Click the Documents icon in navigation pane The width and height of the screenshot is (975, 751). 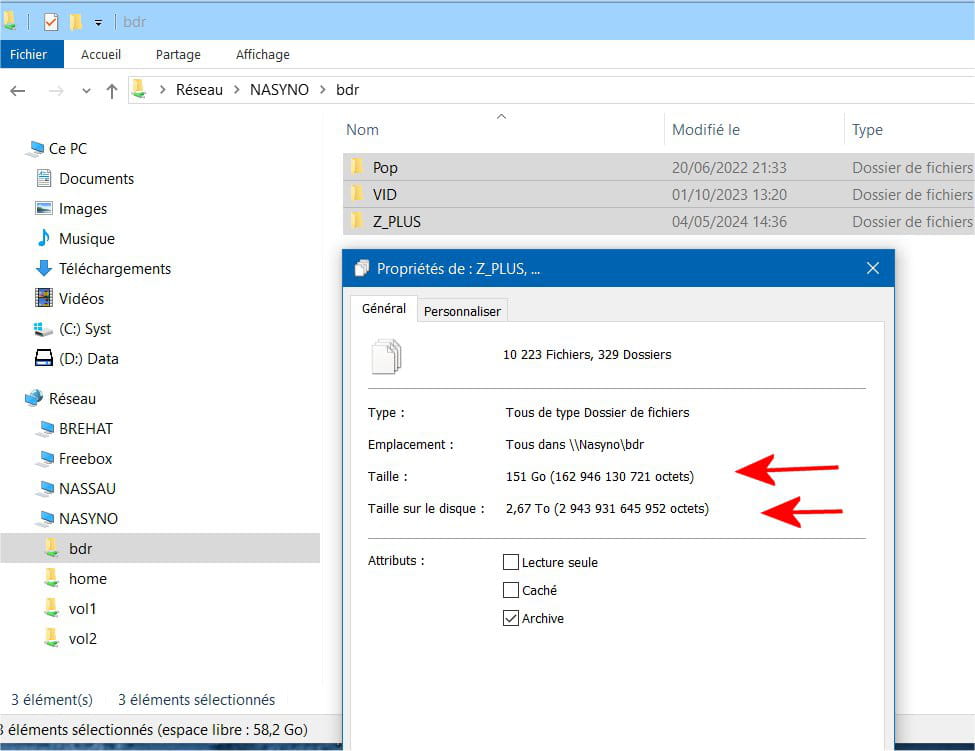(x=44, y=178)
